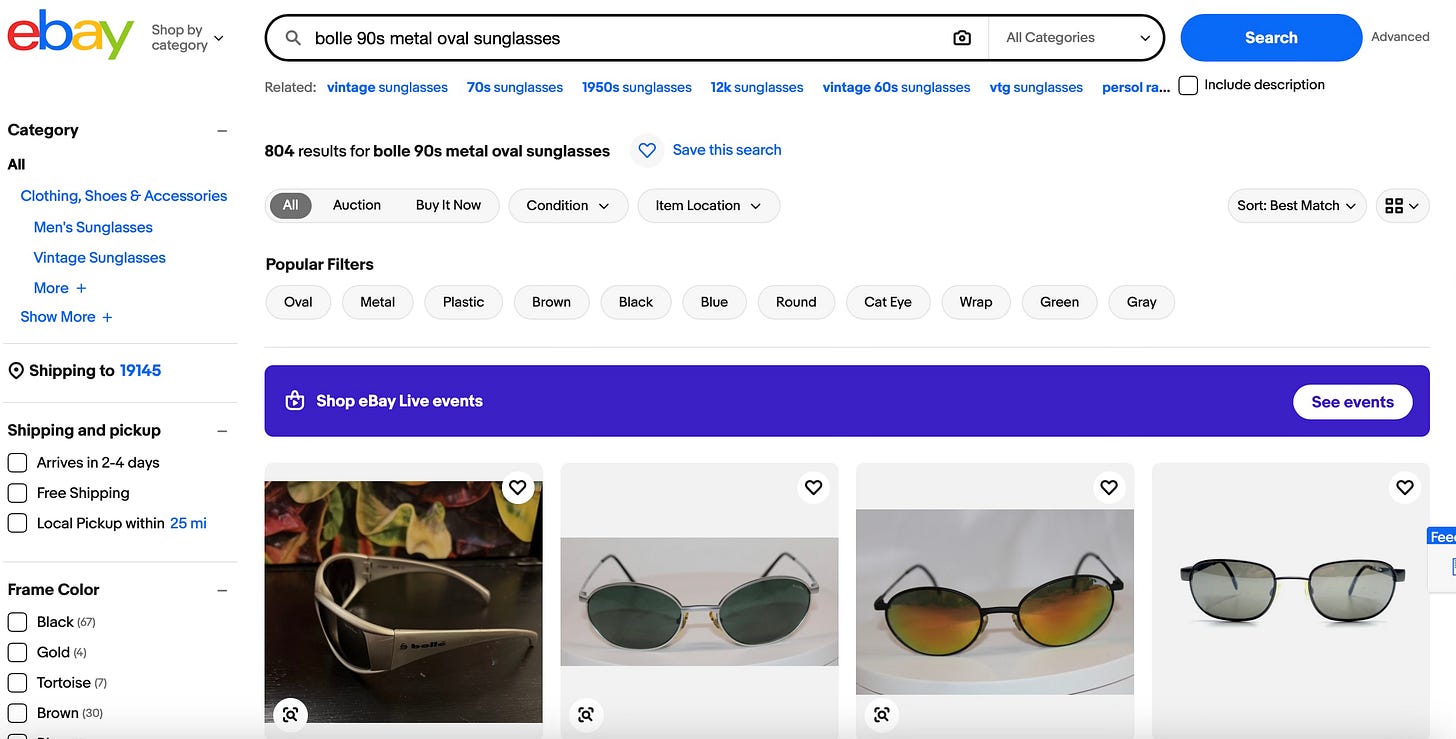Open Clothing, Shoes & Accessories category

click(124, 196)
